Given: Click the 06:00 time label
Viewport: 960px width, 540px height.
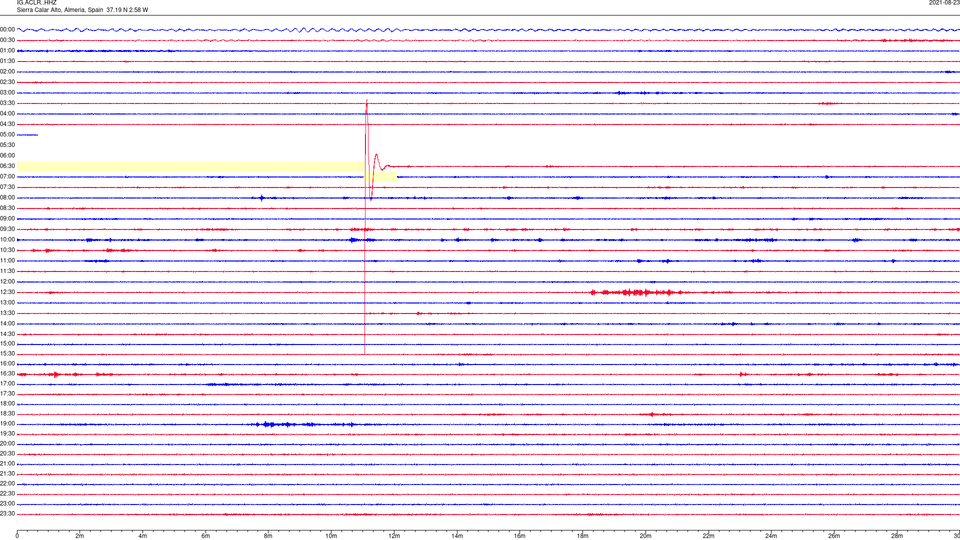Looking at the screenshot, I should tap(7, 156).
